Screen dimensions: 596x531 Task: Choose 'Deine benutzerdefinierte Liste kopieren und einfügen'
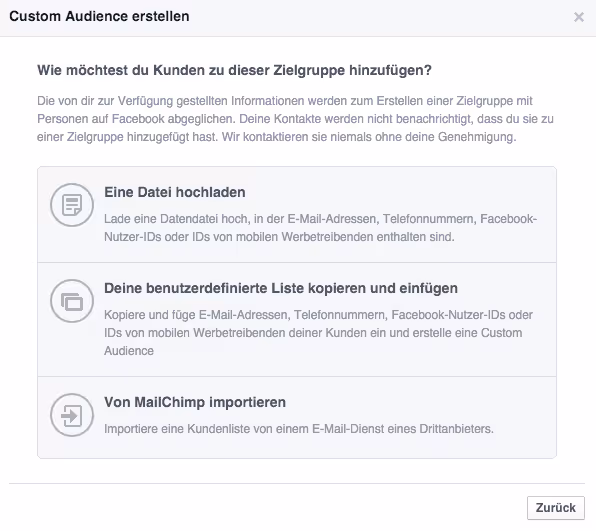pos(281,288)
